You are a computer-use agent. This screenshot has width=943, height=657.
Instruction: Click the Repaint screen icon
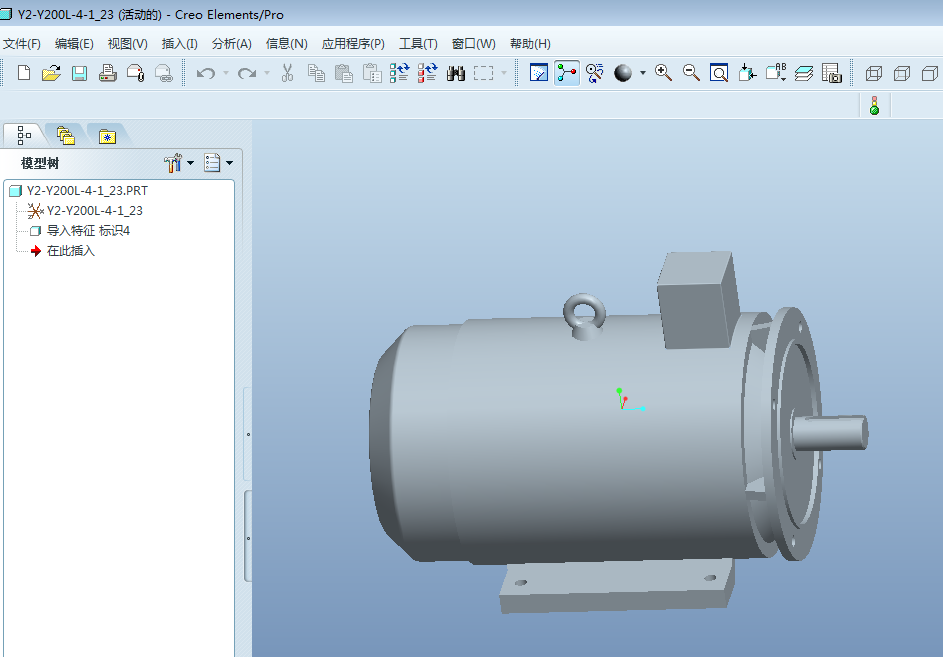(x=539, y=73)
